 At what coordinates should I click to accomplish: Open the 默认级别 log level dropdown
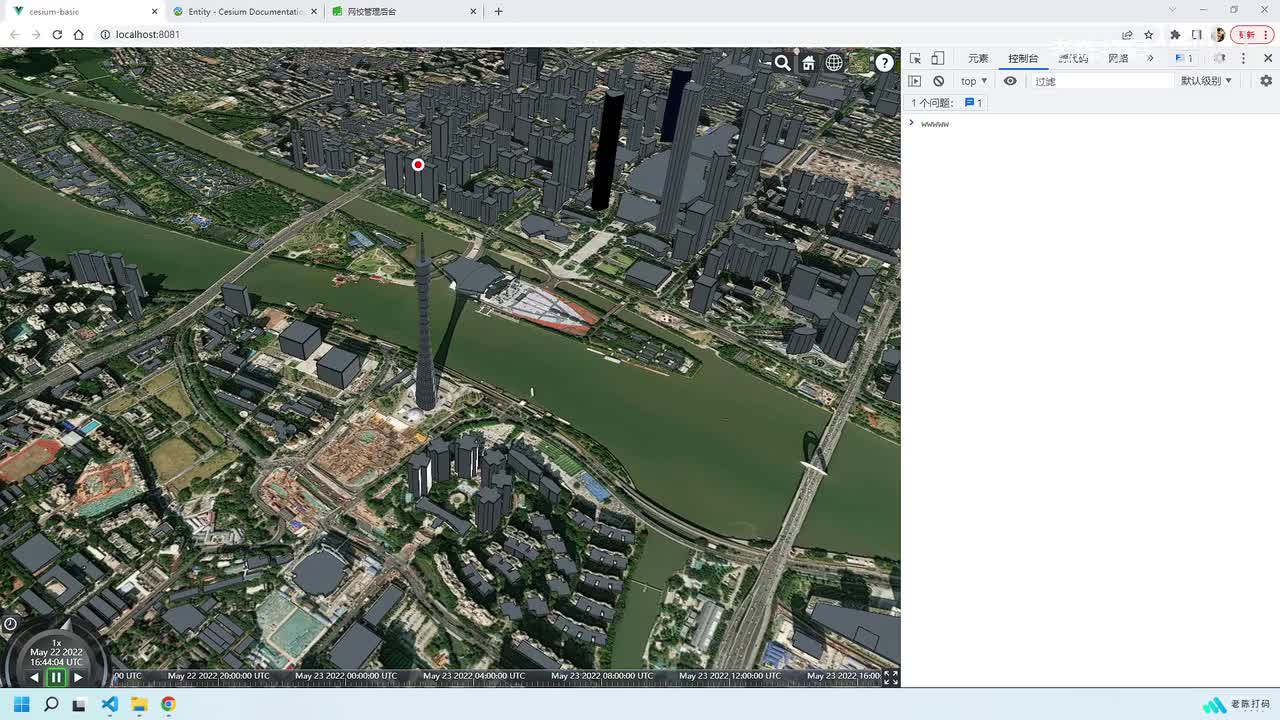coord(1207,81)
